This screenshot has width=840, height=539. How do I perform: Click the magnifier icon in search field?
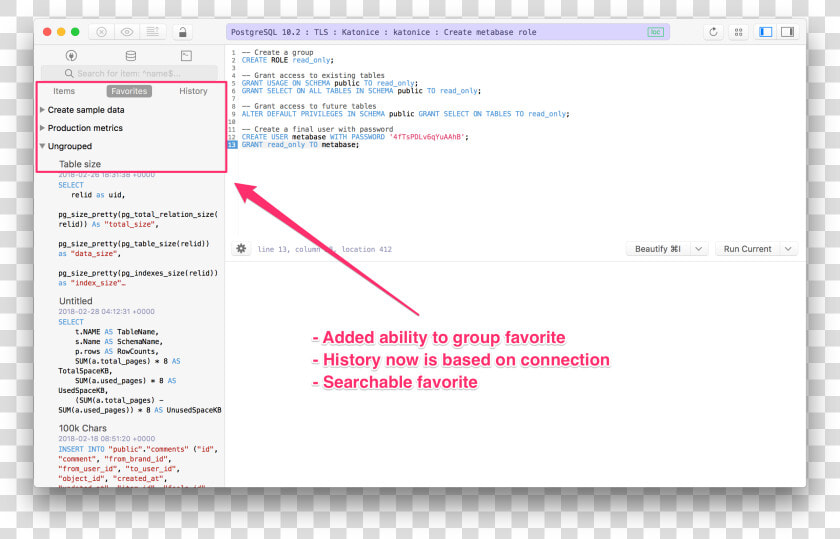pyautogui.click(x=69, y=73)
